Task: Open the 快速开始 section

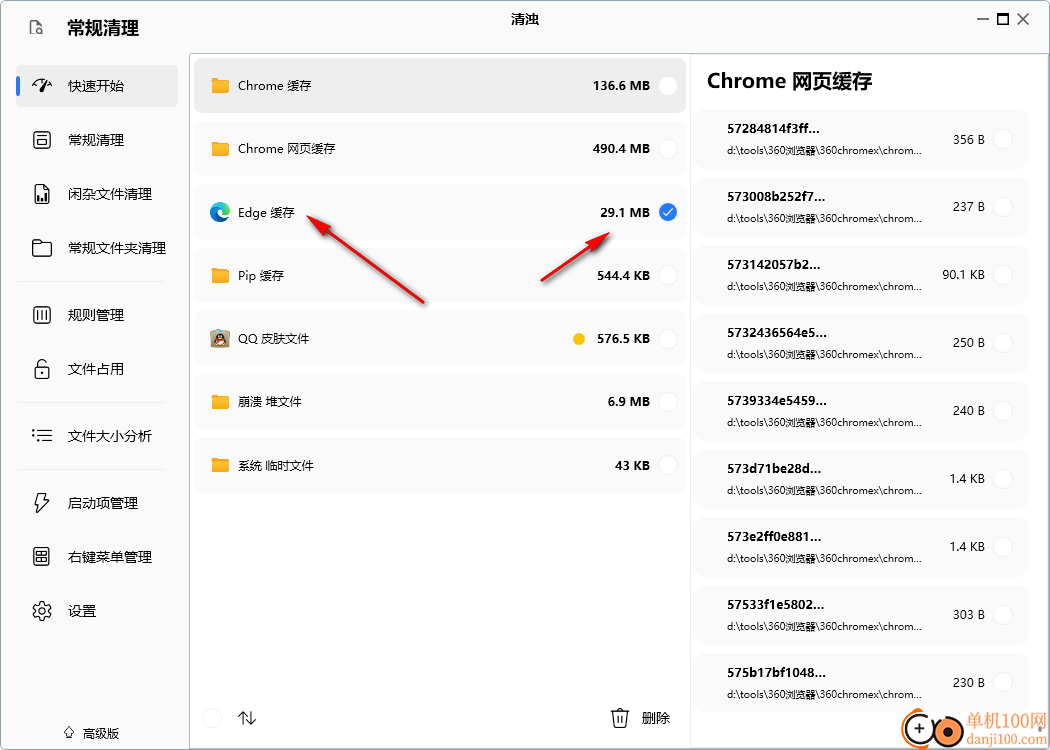Action: tap(97, 86)
